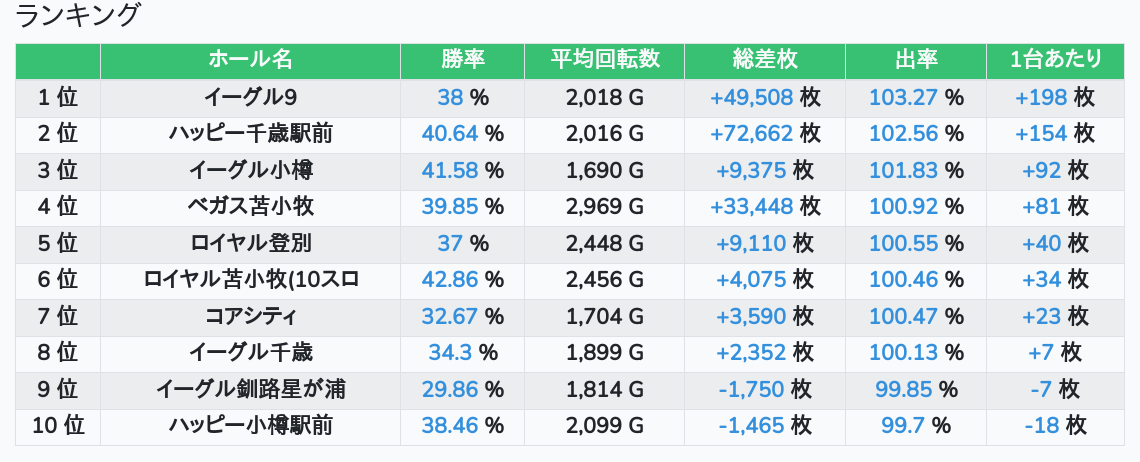The image size is (1140, 462).
Task: Open the ベガス苫小牧 entry
Action: pos(250,207)
